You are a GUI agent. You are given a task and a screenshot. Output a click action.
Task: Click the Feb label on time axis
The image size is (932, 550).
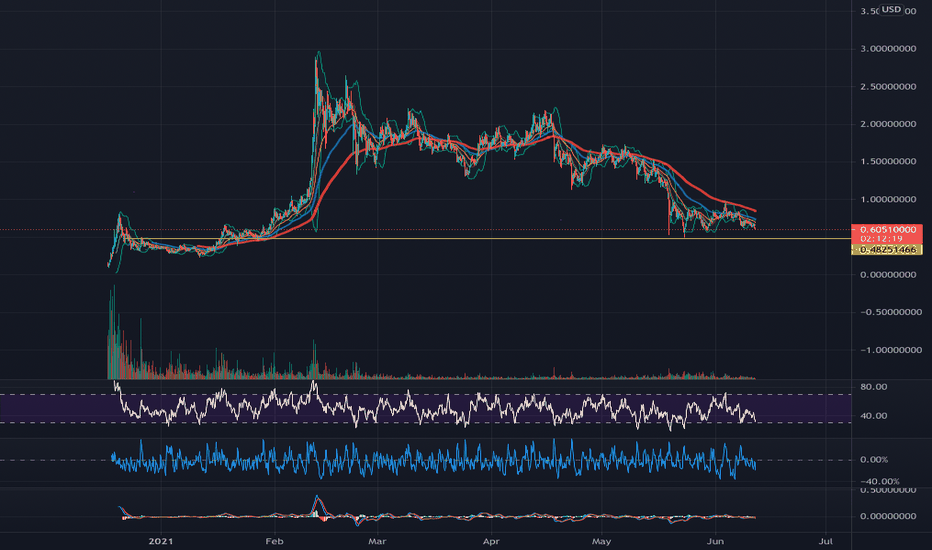(x=274, y=541)
